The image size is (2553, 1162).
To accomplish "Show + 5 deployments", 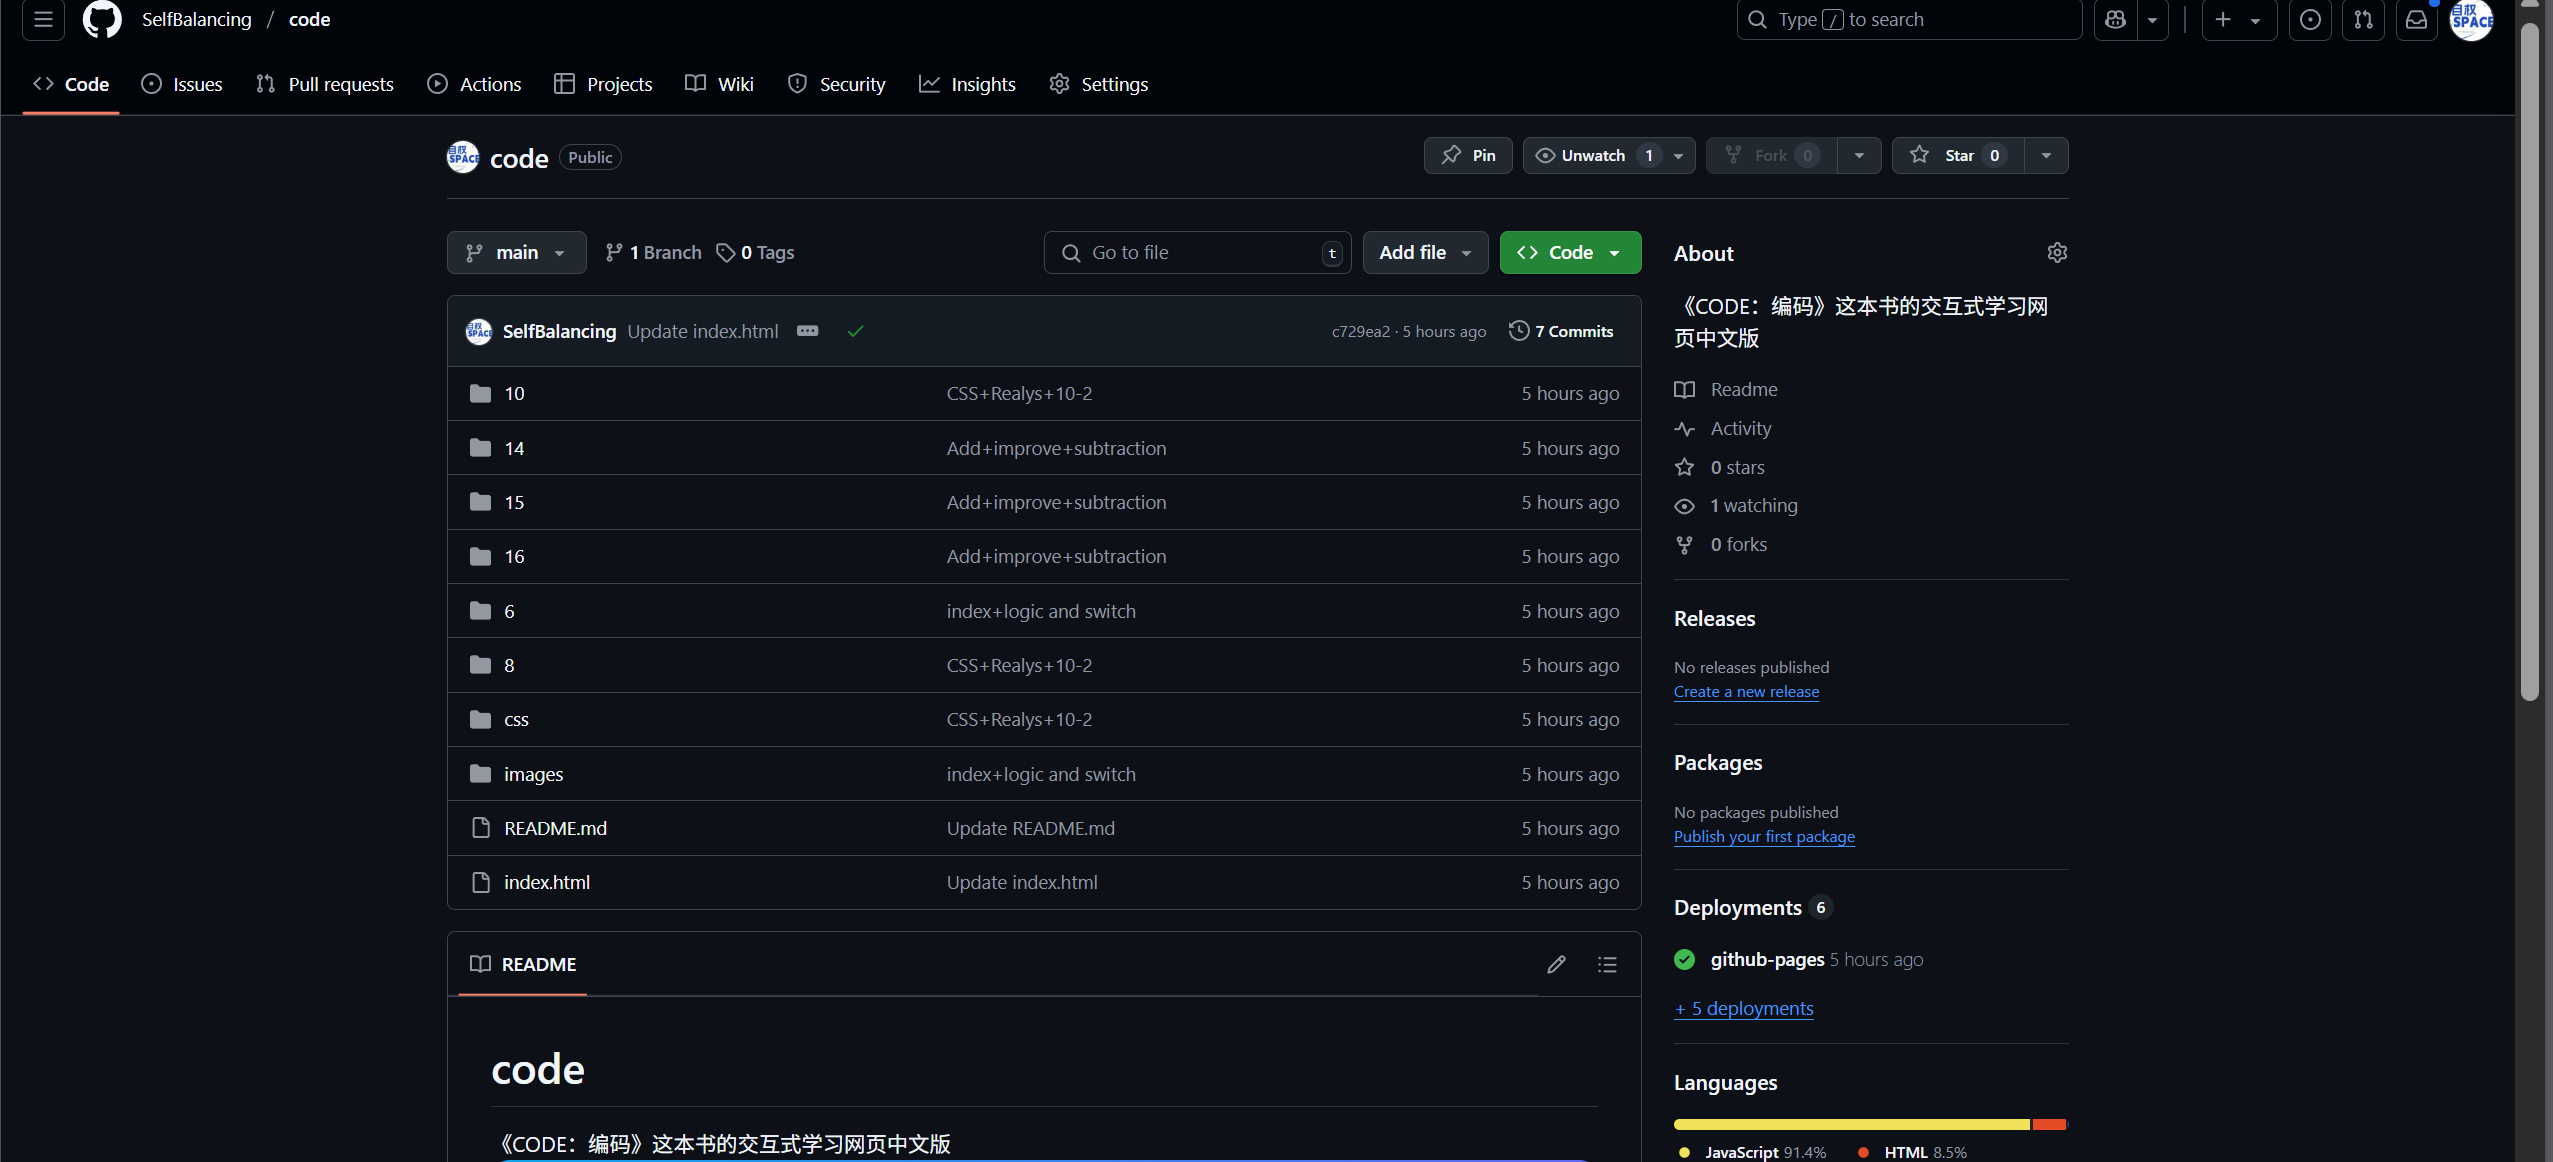I will (x=1744, y=1008).
